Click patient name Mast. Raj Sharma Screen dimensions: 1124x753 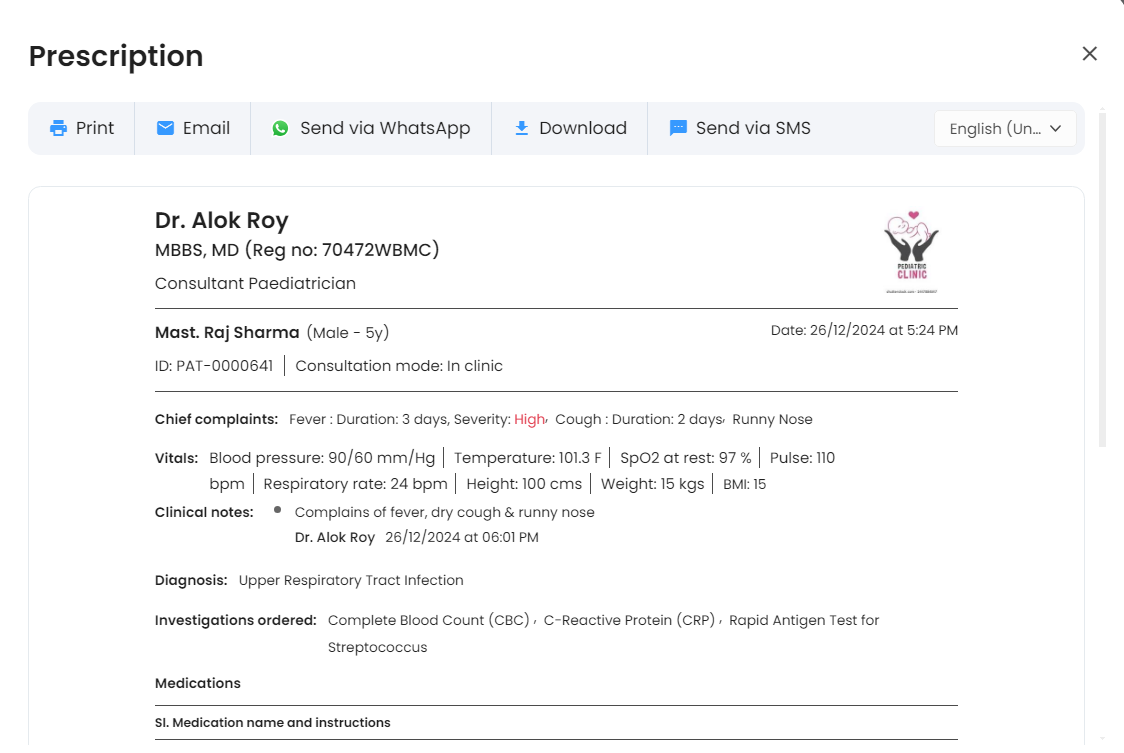tap(227, 333)
